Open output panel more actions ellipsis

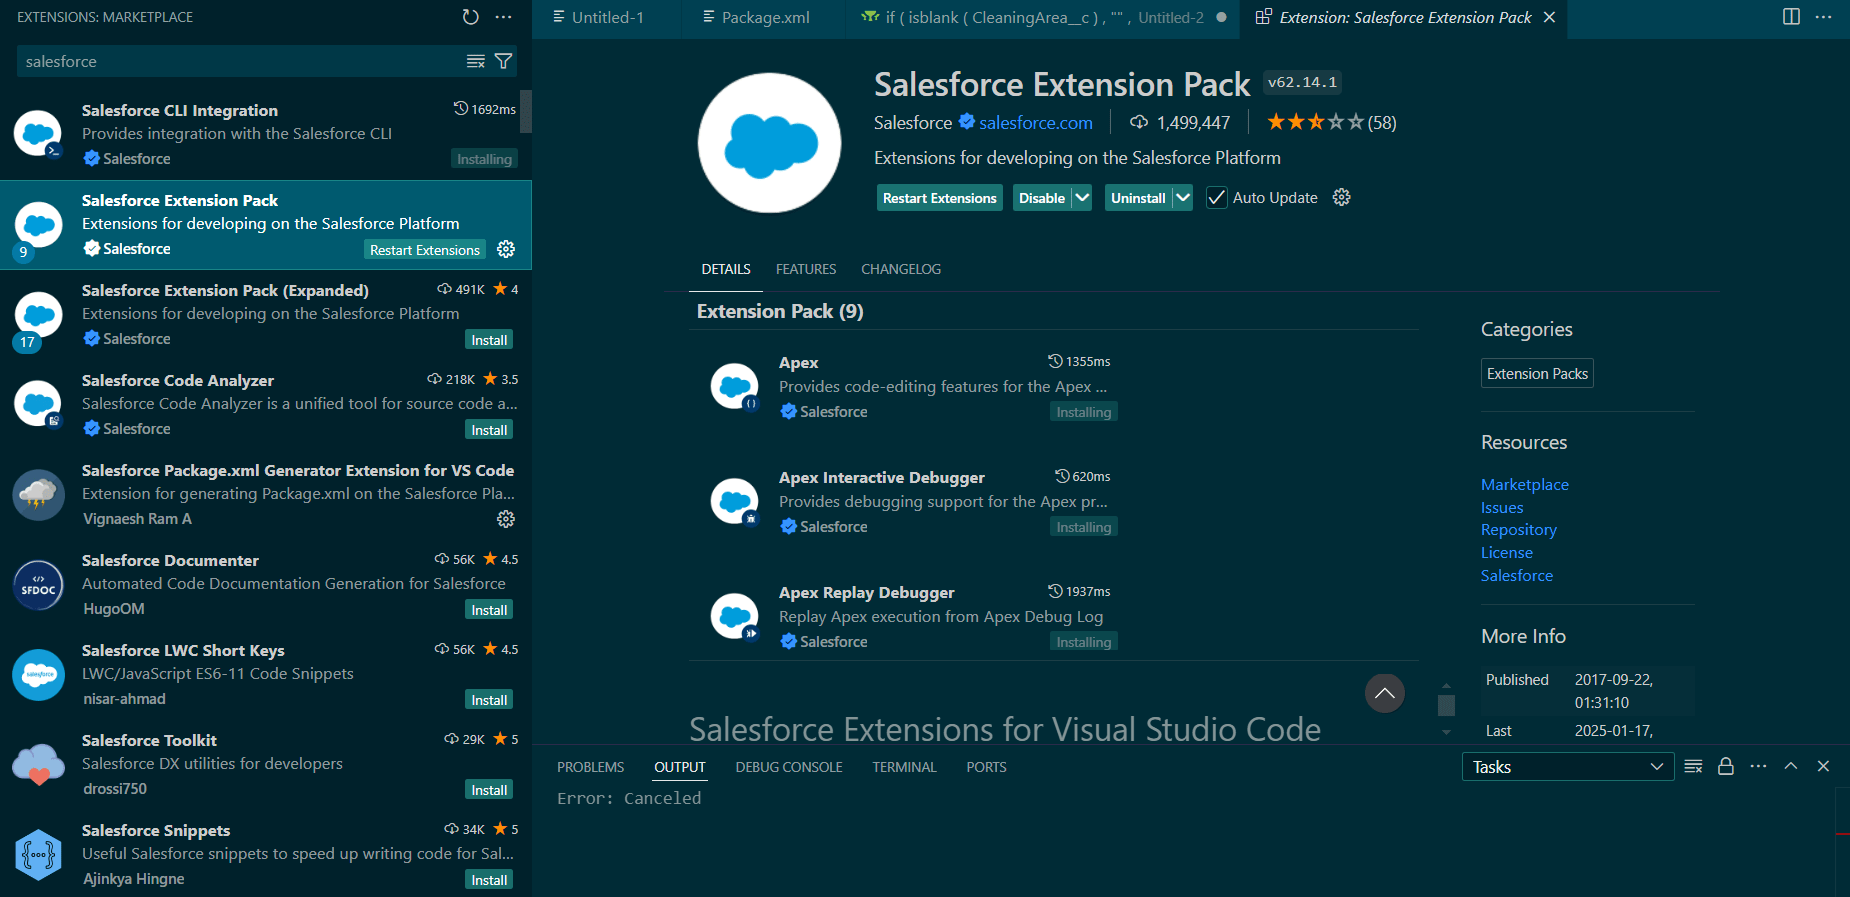coord(1758,766)
